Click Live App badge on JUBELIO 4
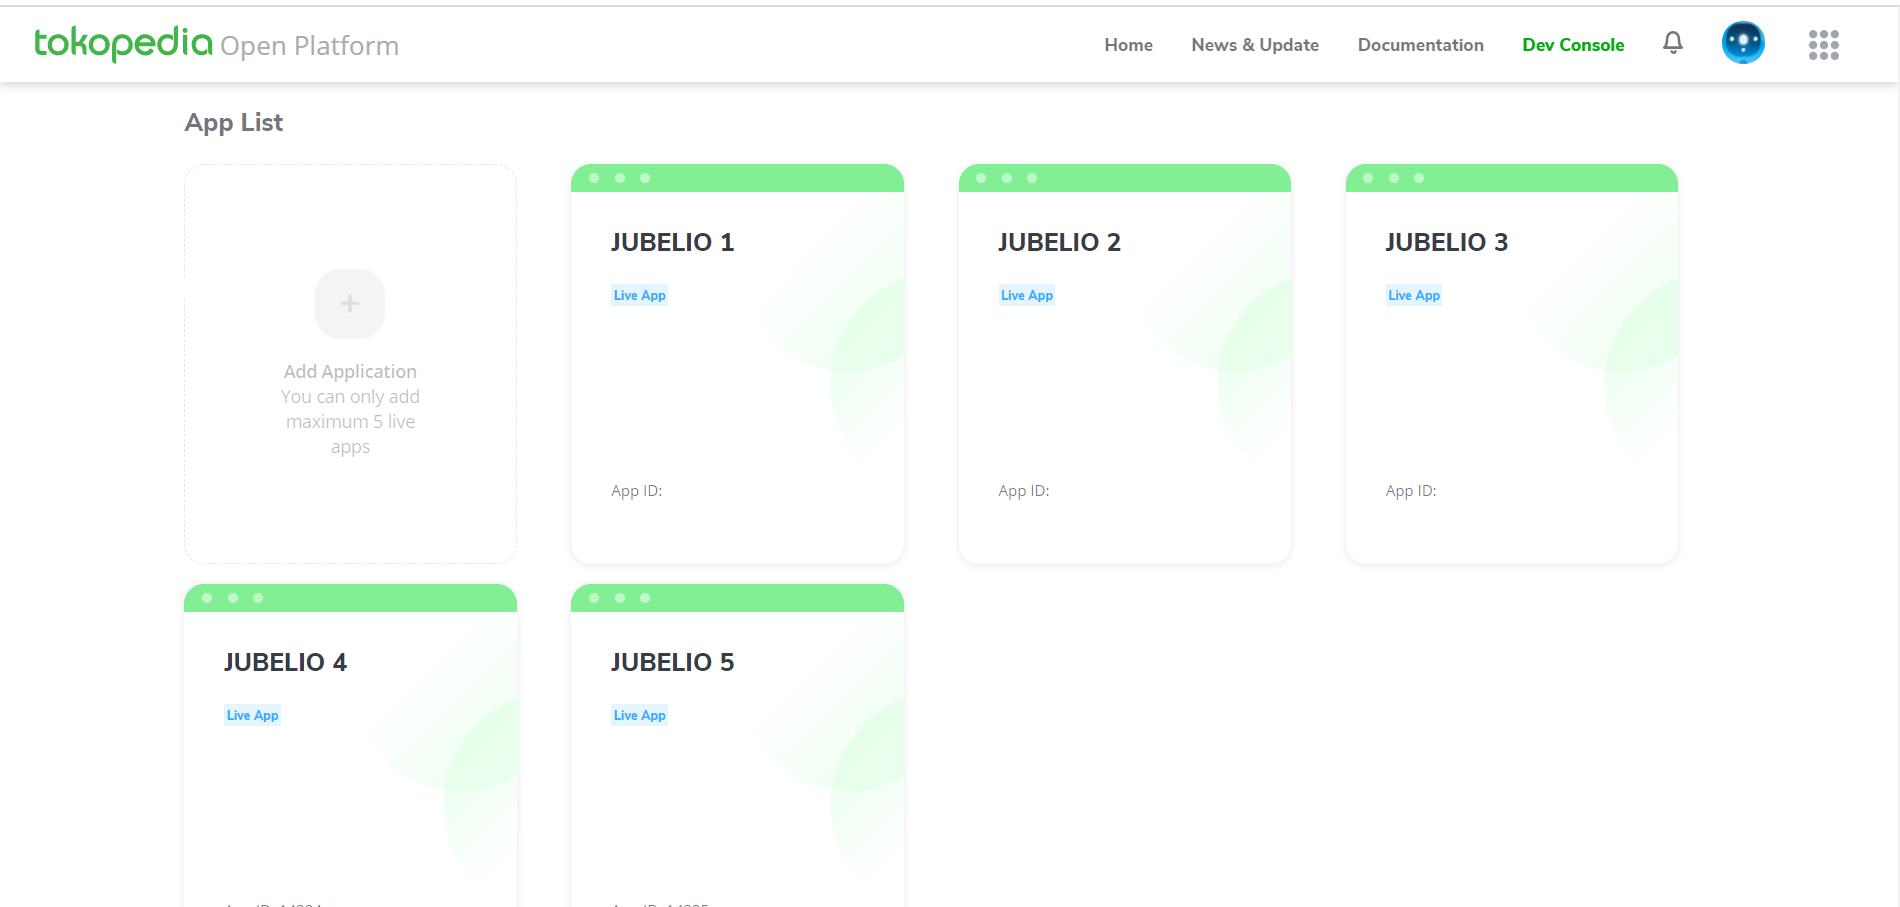 click(252, 715)
